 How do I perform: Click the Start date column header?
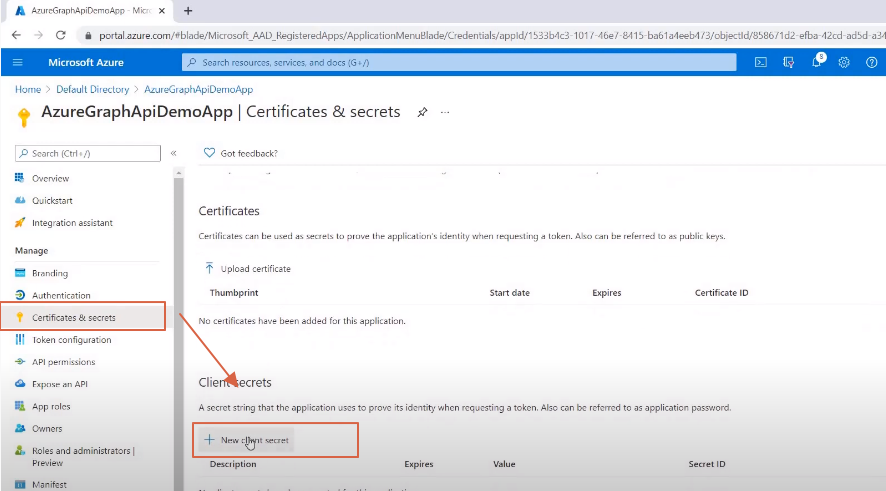(510, 293)
